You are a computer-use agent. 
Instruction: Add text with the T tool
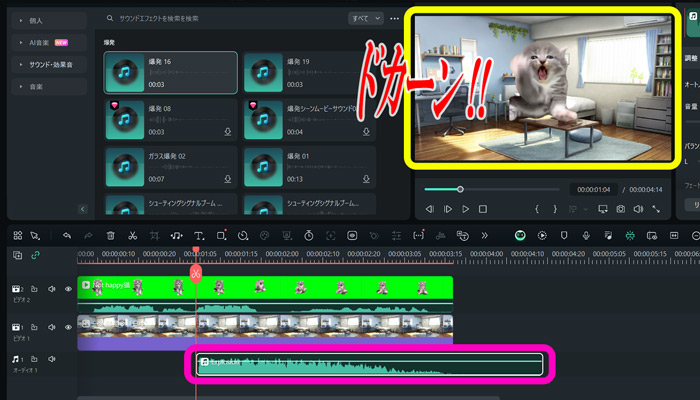199,235
